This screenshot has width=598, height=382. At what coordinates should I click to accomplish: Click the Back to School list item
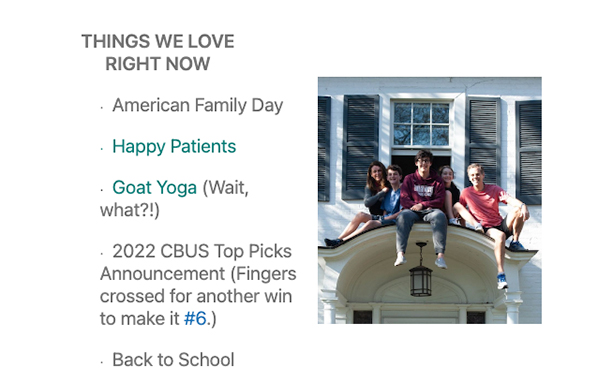point(173,360)
